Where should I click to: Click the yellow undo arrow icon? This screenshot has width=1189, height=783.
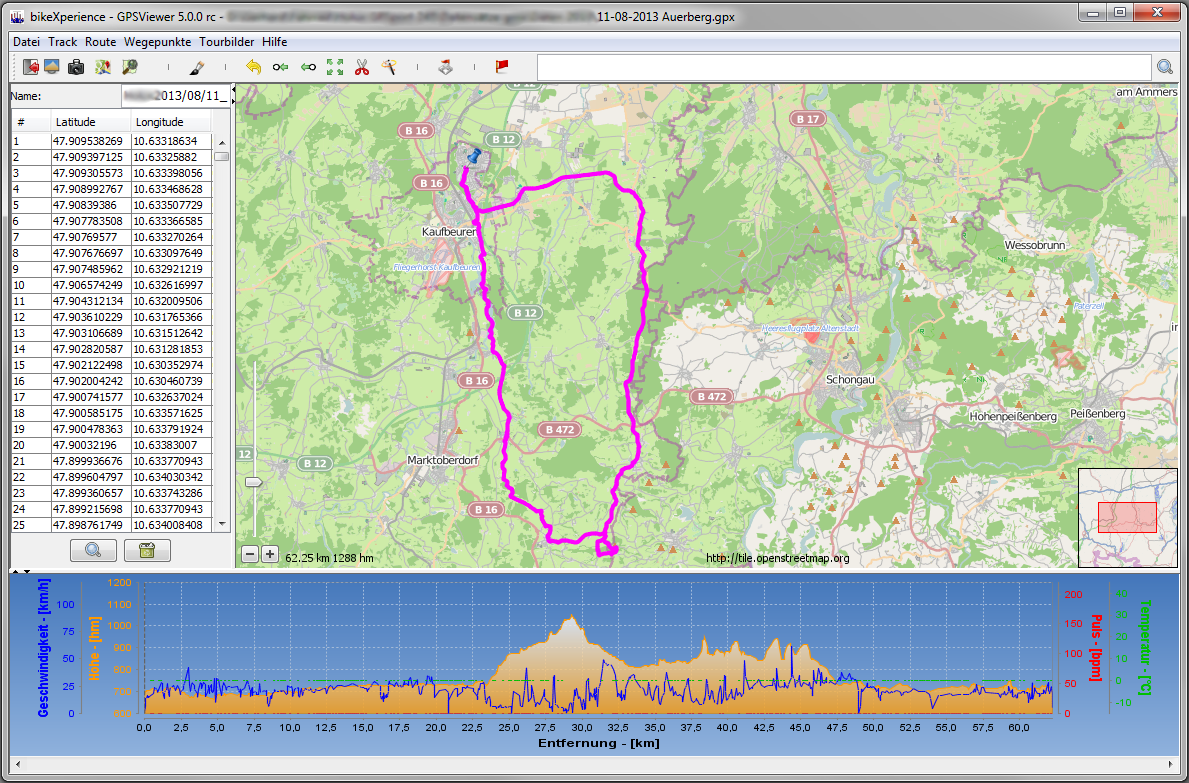[x=253, y=67]
